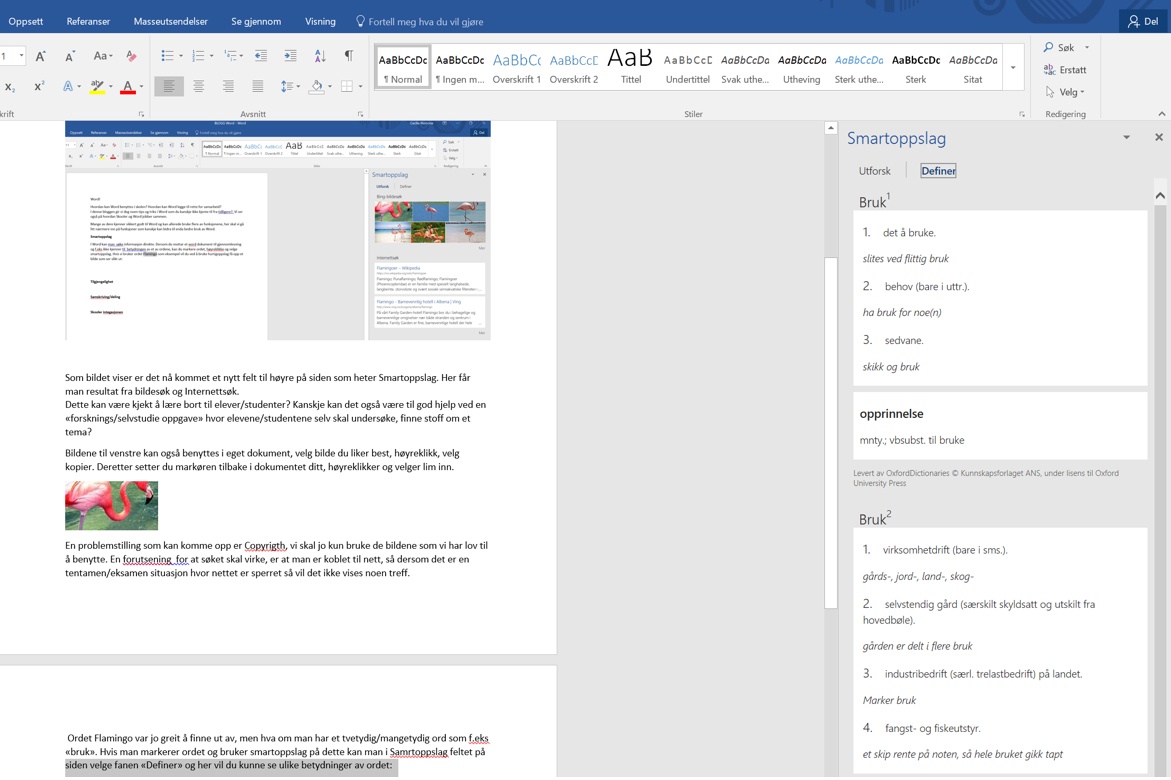The height and width of the screenshot is (780, 1171).
Task: Toggle superscript formatting
Action: [x=38, y=84]
